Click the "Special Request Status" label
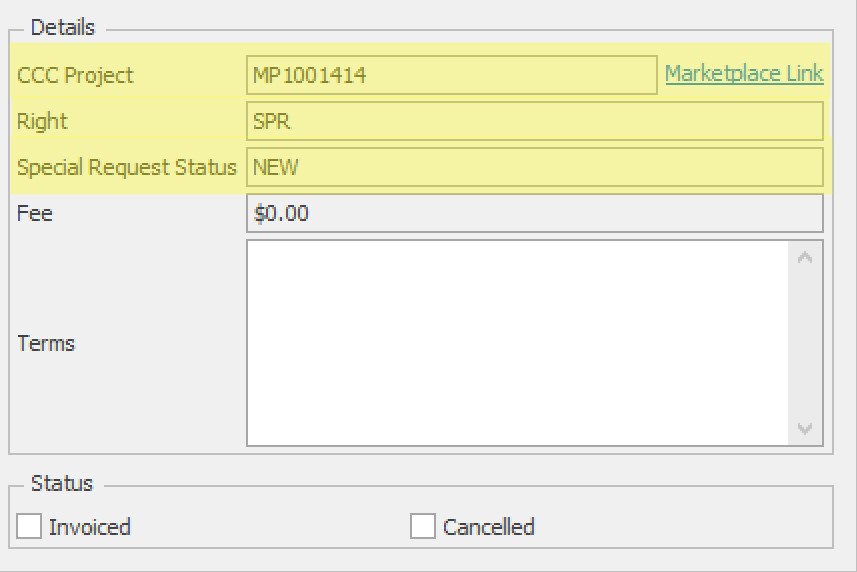 coord(127,167)
